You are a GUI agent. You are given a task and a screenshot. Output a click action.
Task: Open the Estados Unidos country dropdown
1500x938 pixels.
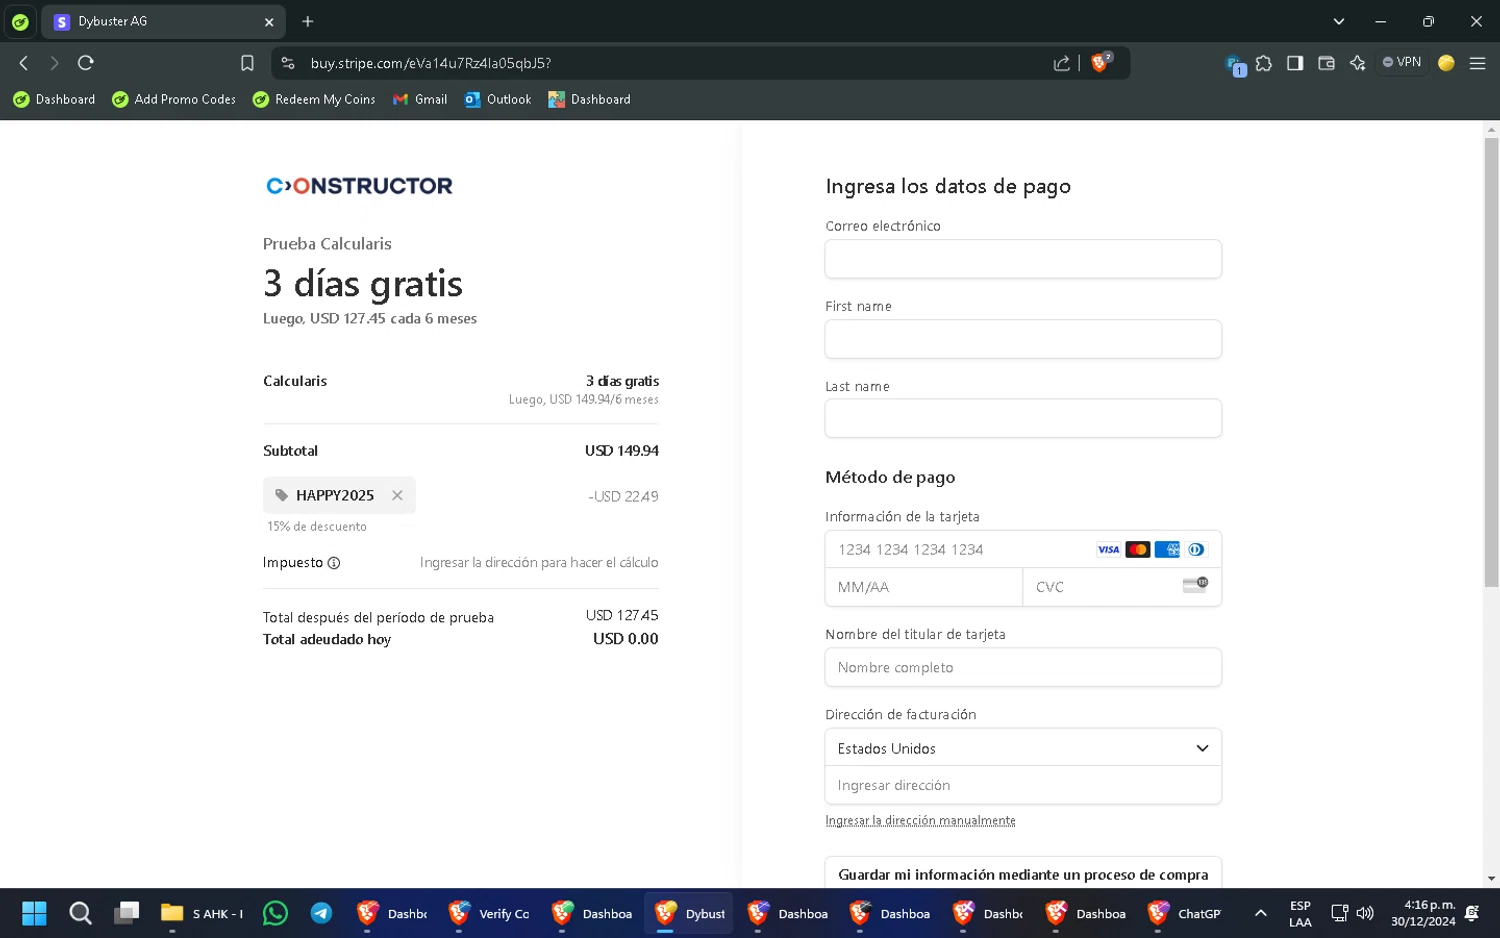pyautogui.click(x=1023, y=748)
